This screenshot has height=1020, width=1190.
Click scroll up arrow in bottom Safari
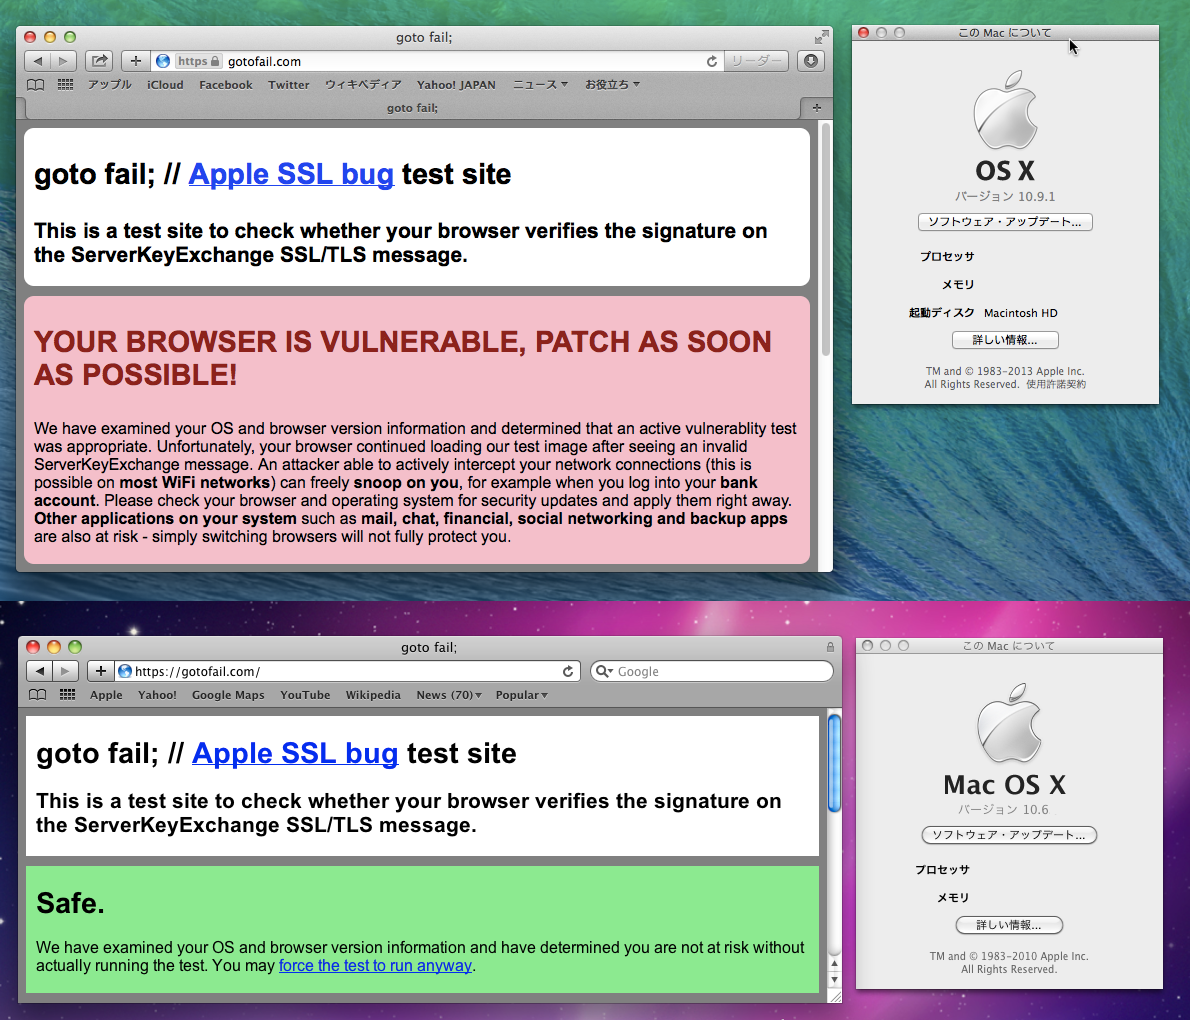[x=834, y=964]
